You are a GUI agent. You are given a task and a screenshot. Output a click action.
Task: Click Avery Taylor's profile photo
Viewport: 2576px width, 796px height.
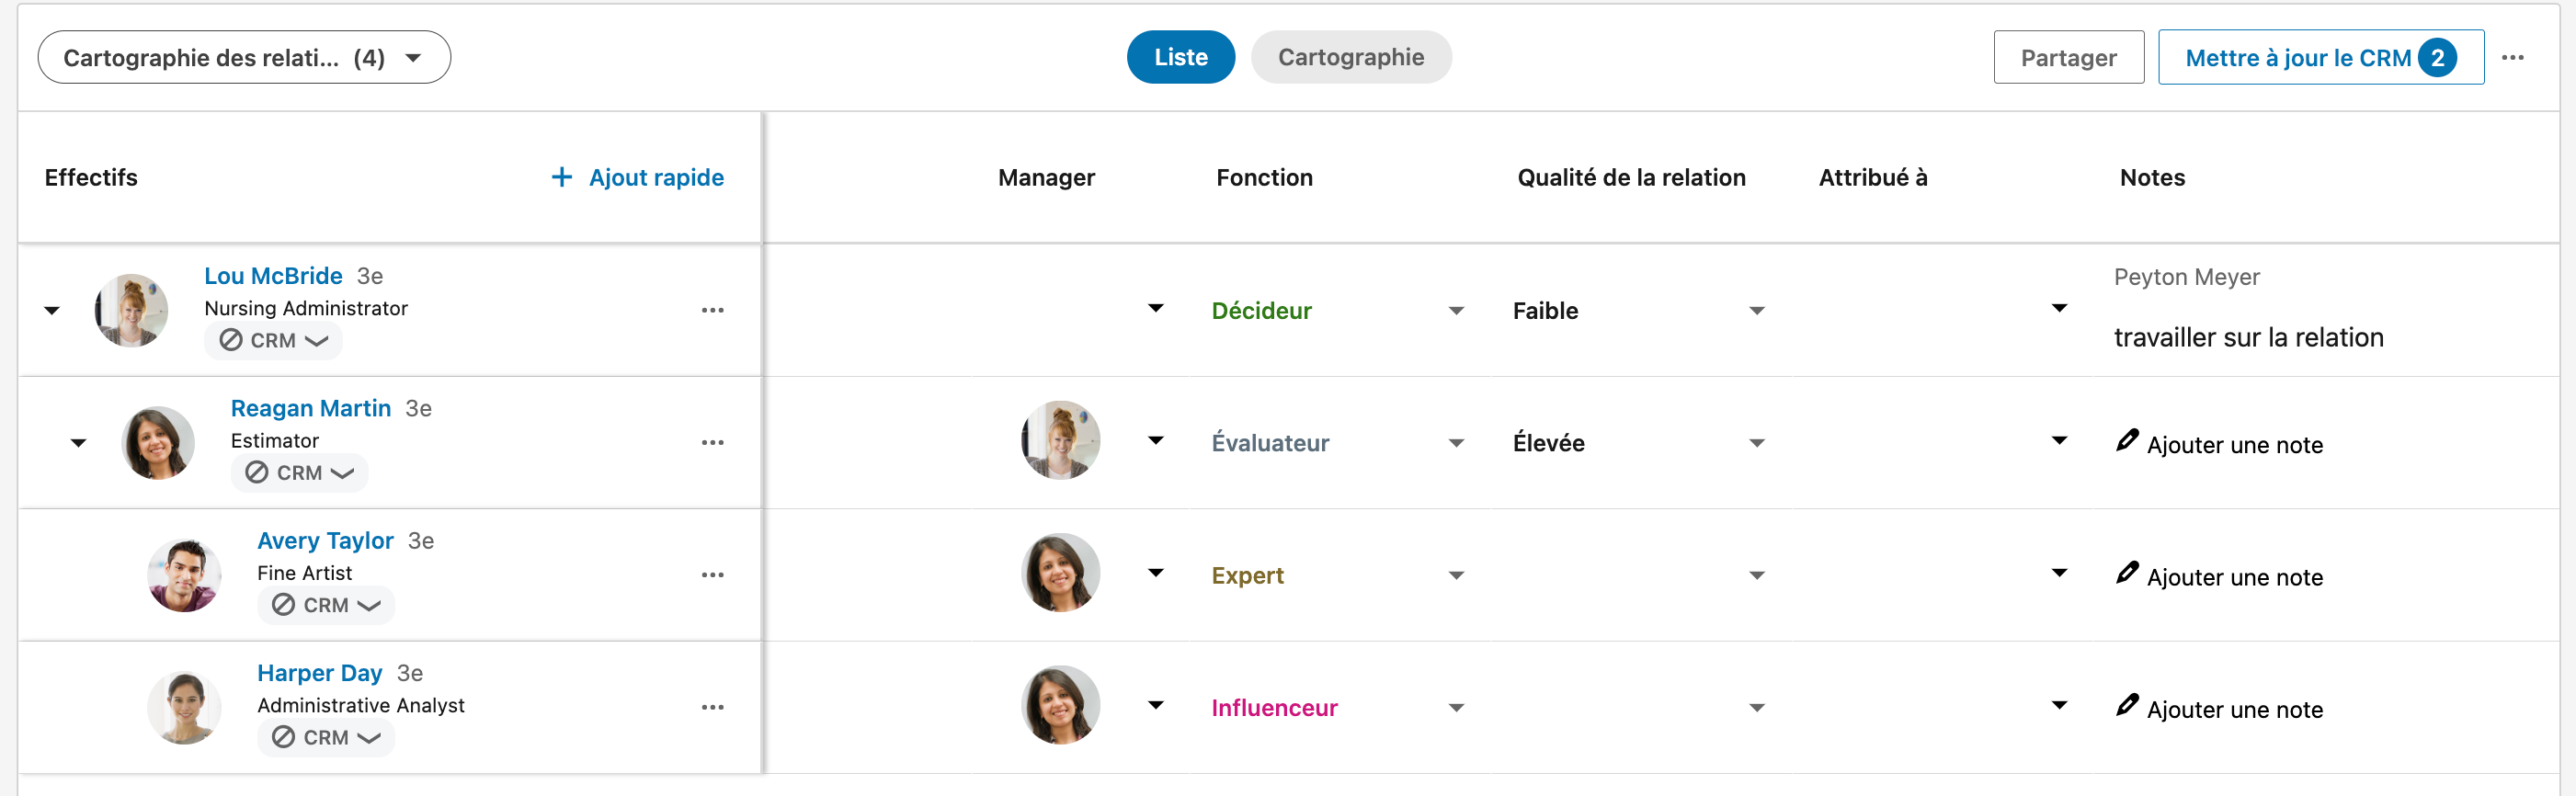pyautogui.click(x=184, y=575)
